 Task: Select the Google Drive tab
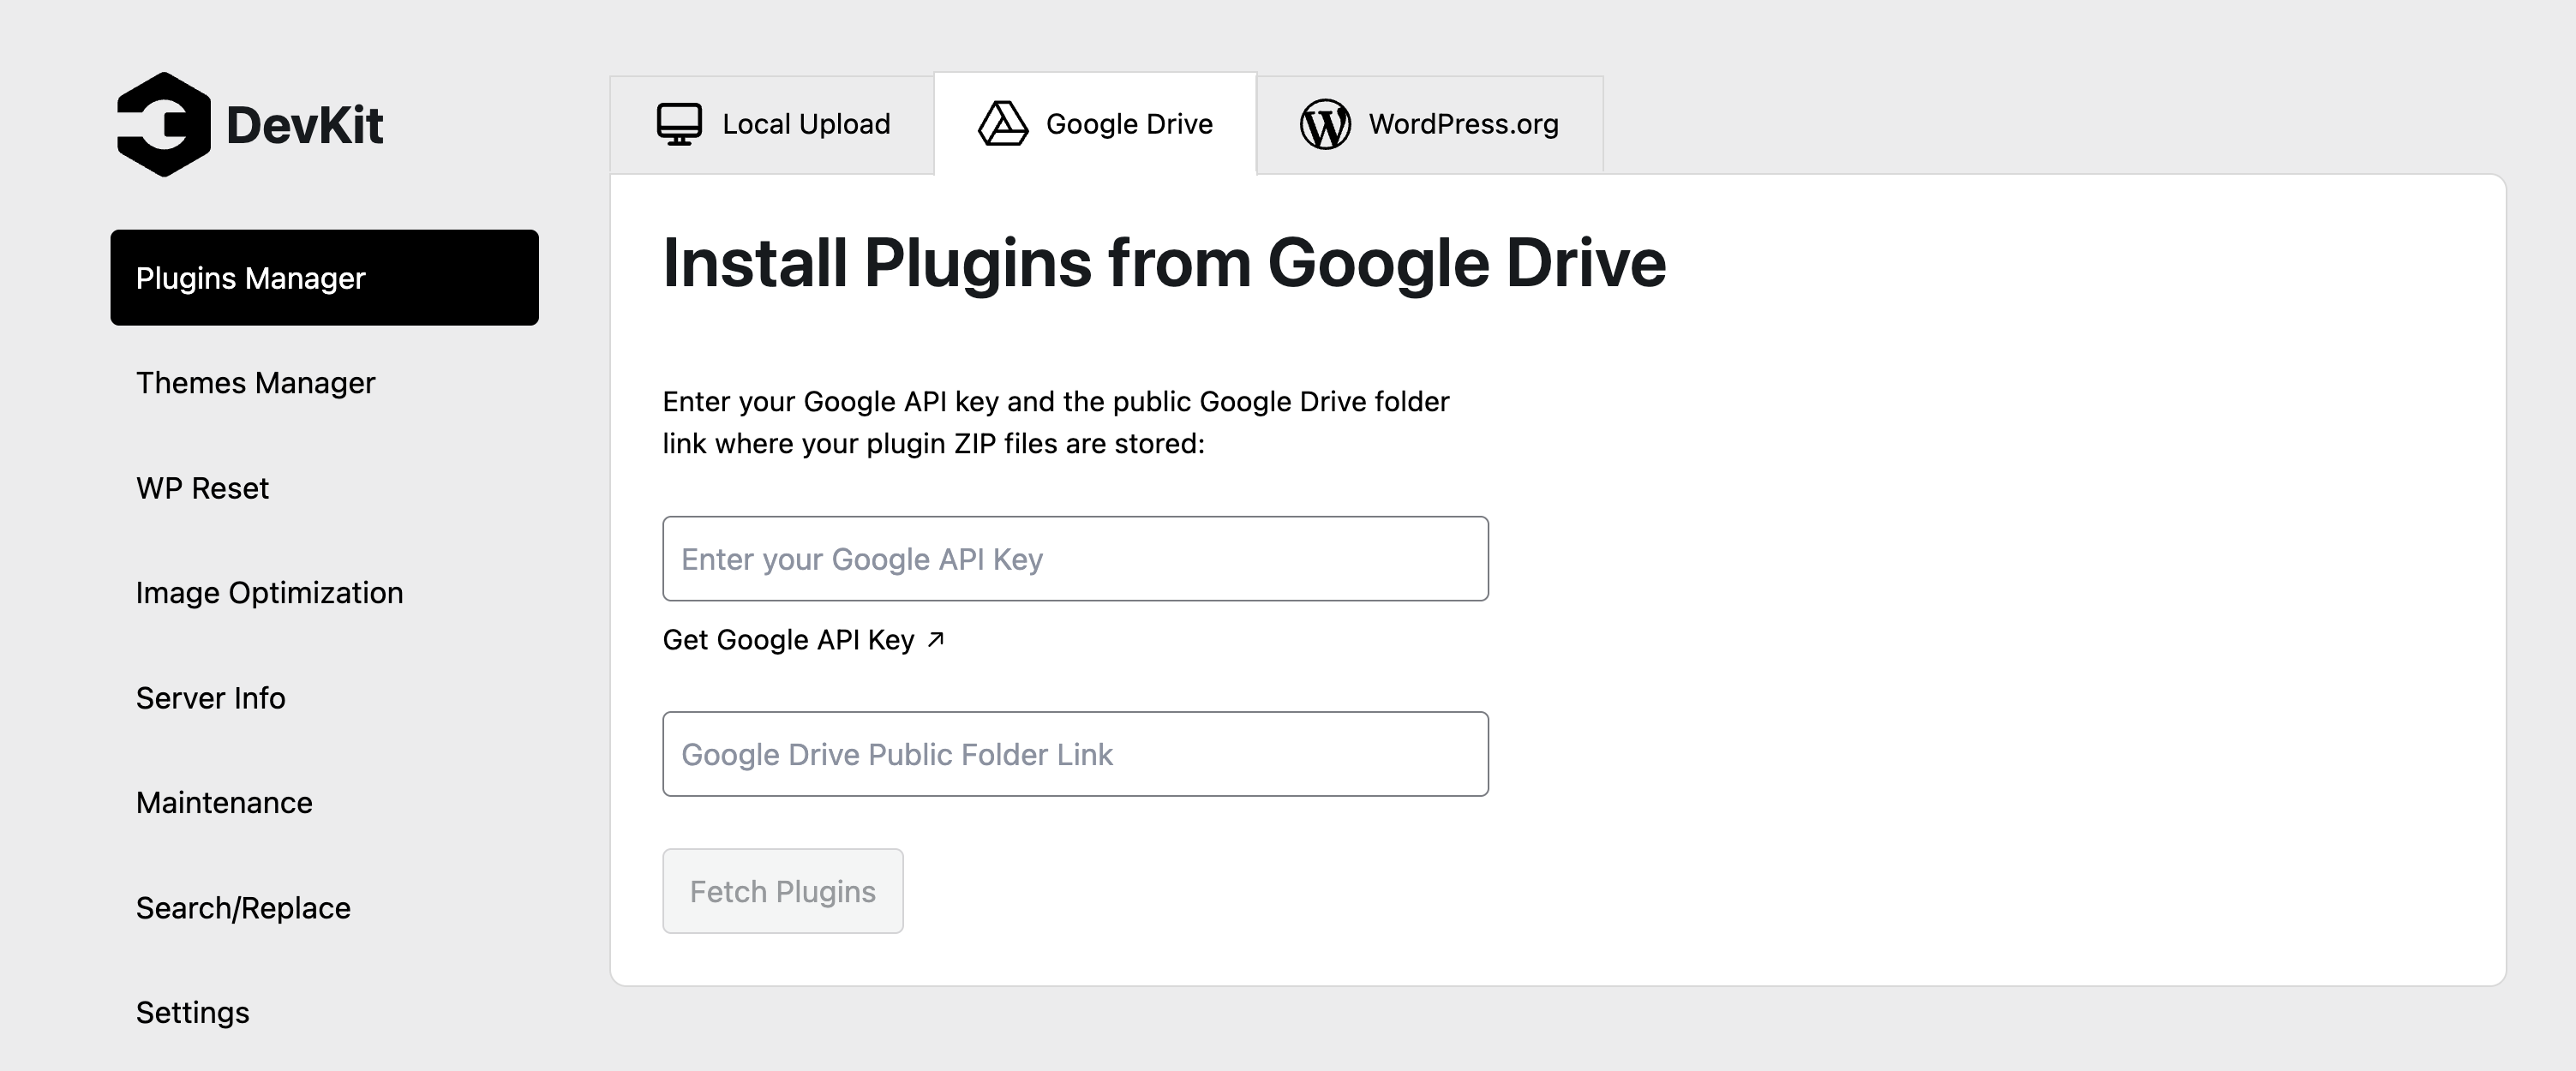pyautogui.click(x=1095, y=124)
